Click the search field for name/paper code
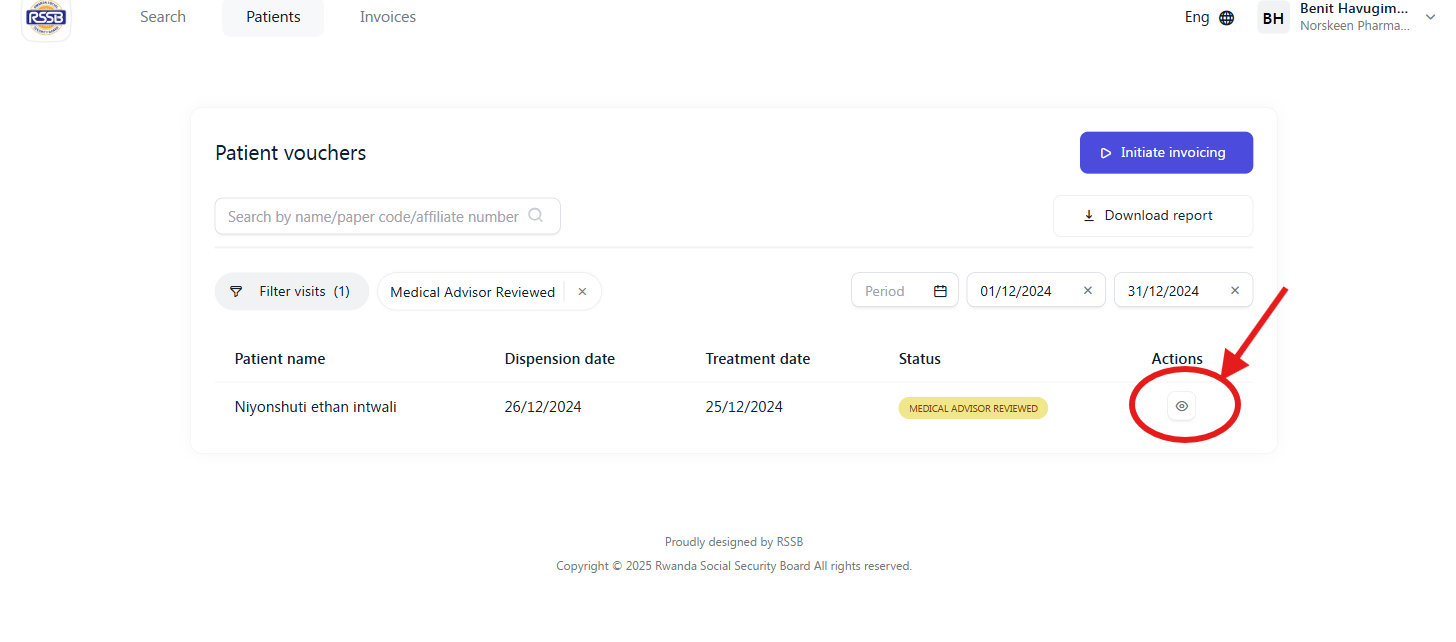Viewport: 1456px width, 642px height. coord(387,216)
